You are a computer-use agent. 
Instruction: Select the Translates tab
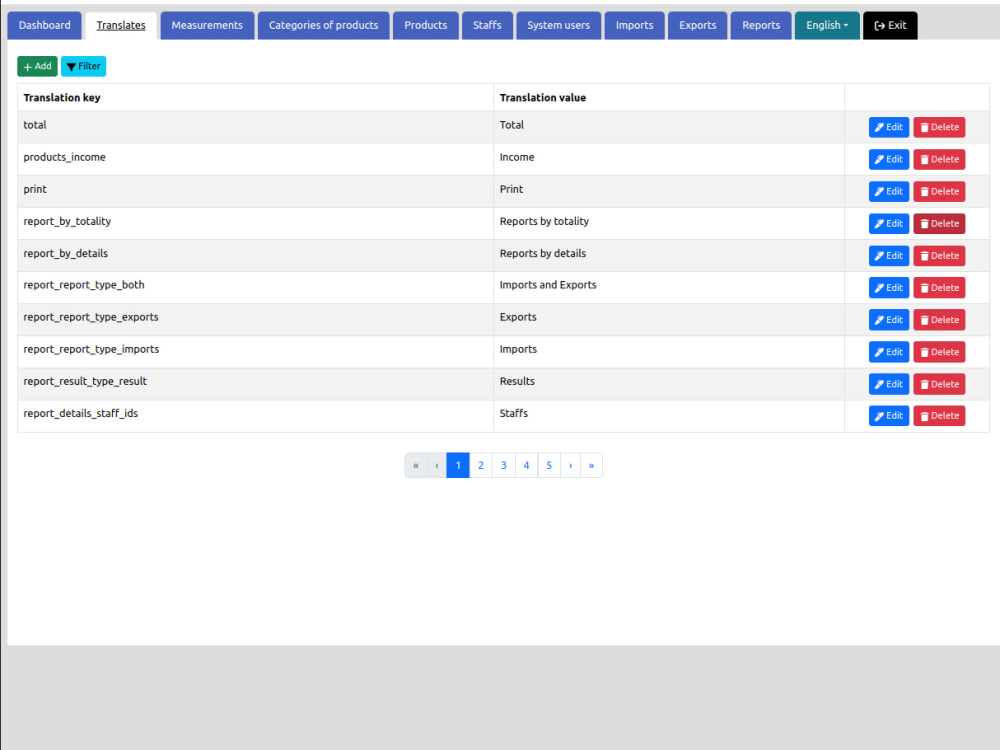[x=121, y=26]
